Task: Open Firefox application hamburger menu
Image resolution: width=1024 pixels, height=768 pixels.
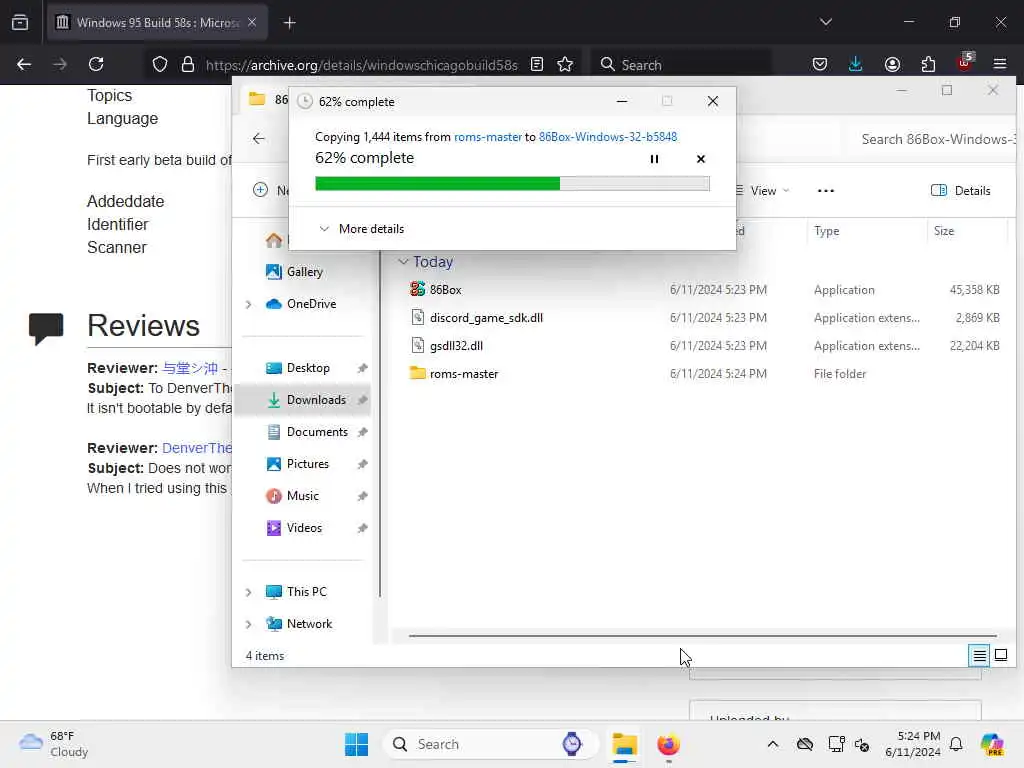Action: click(x=1000, y=64)
